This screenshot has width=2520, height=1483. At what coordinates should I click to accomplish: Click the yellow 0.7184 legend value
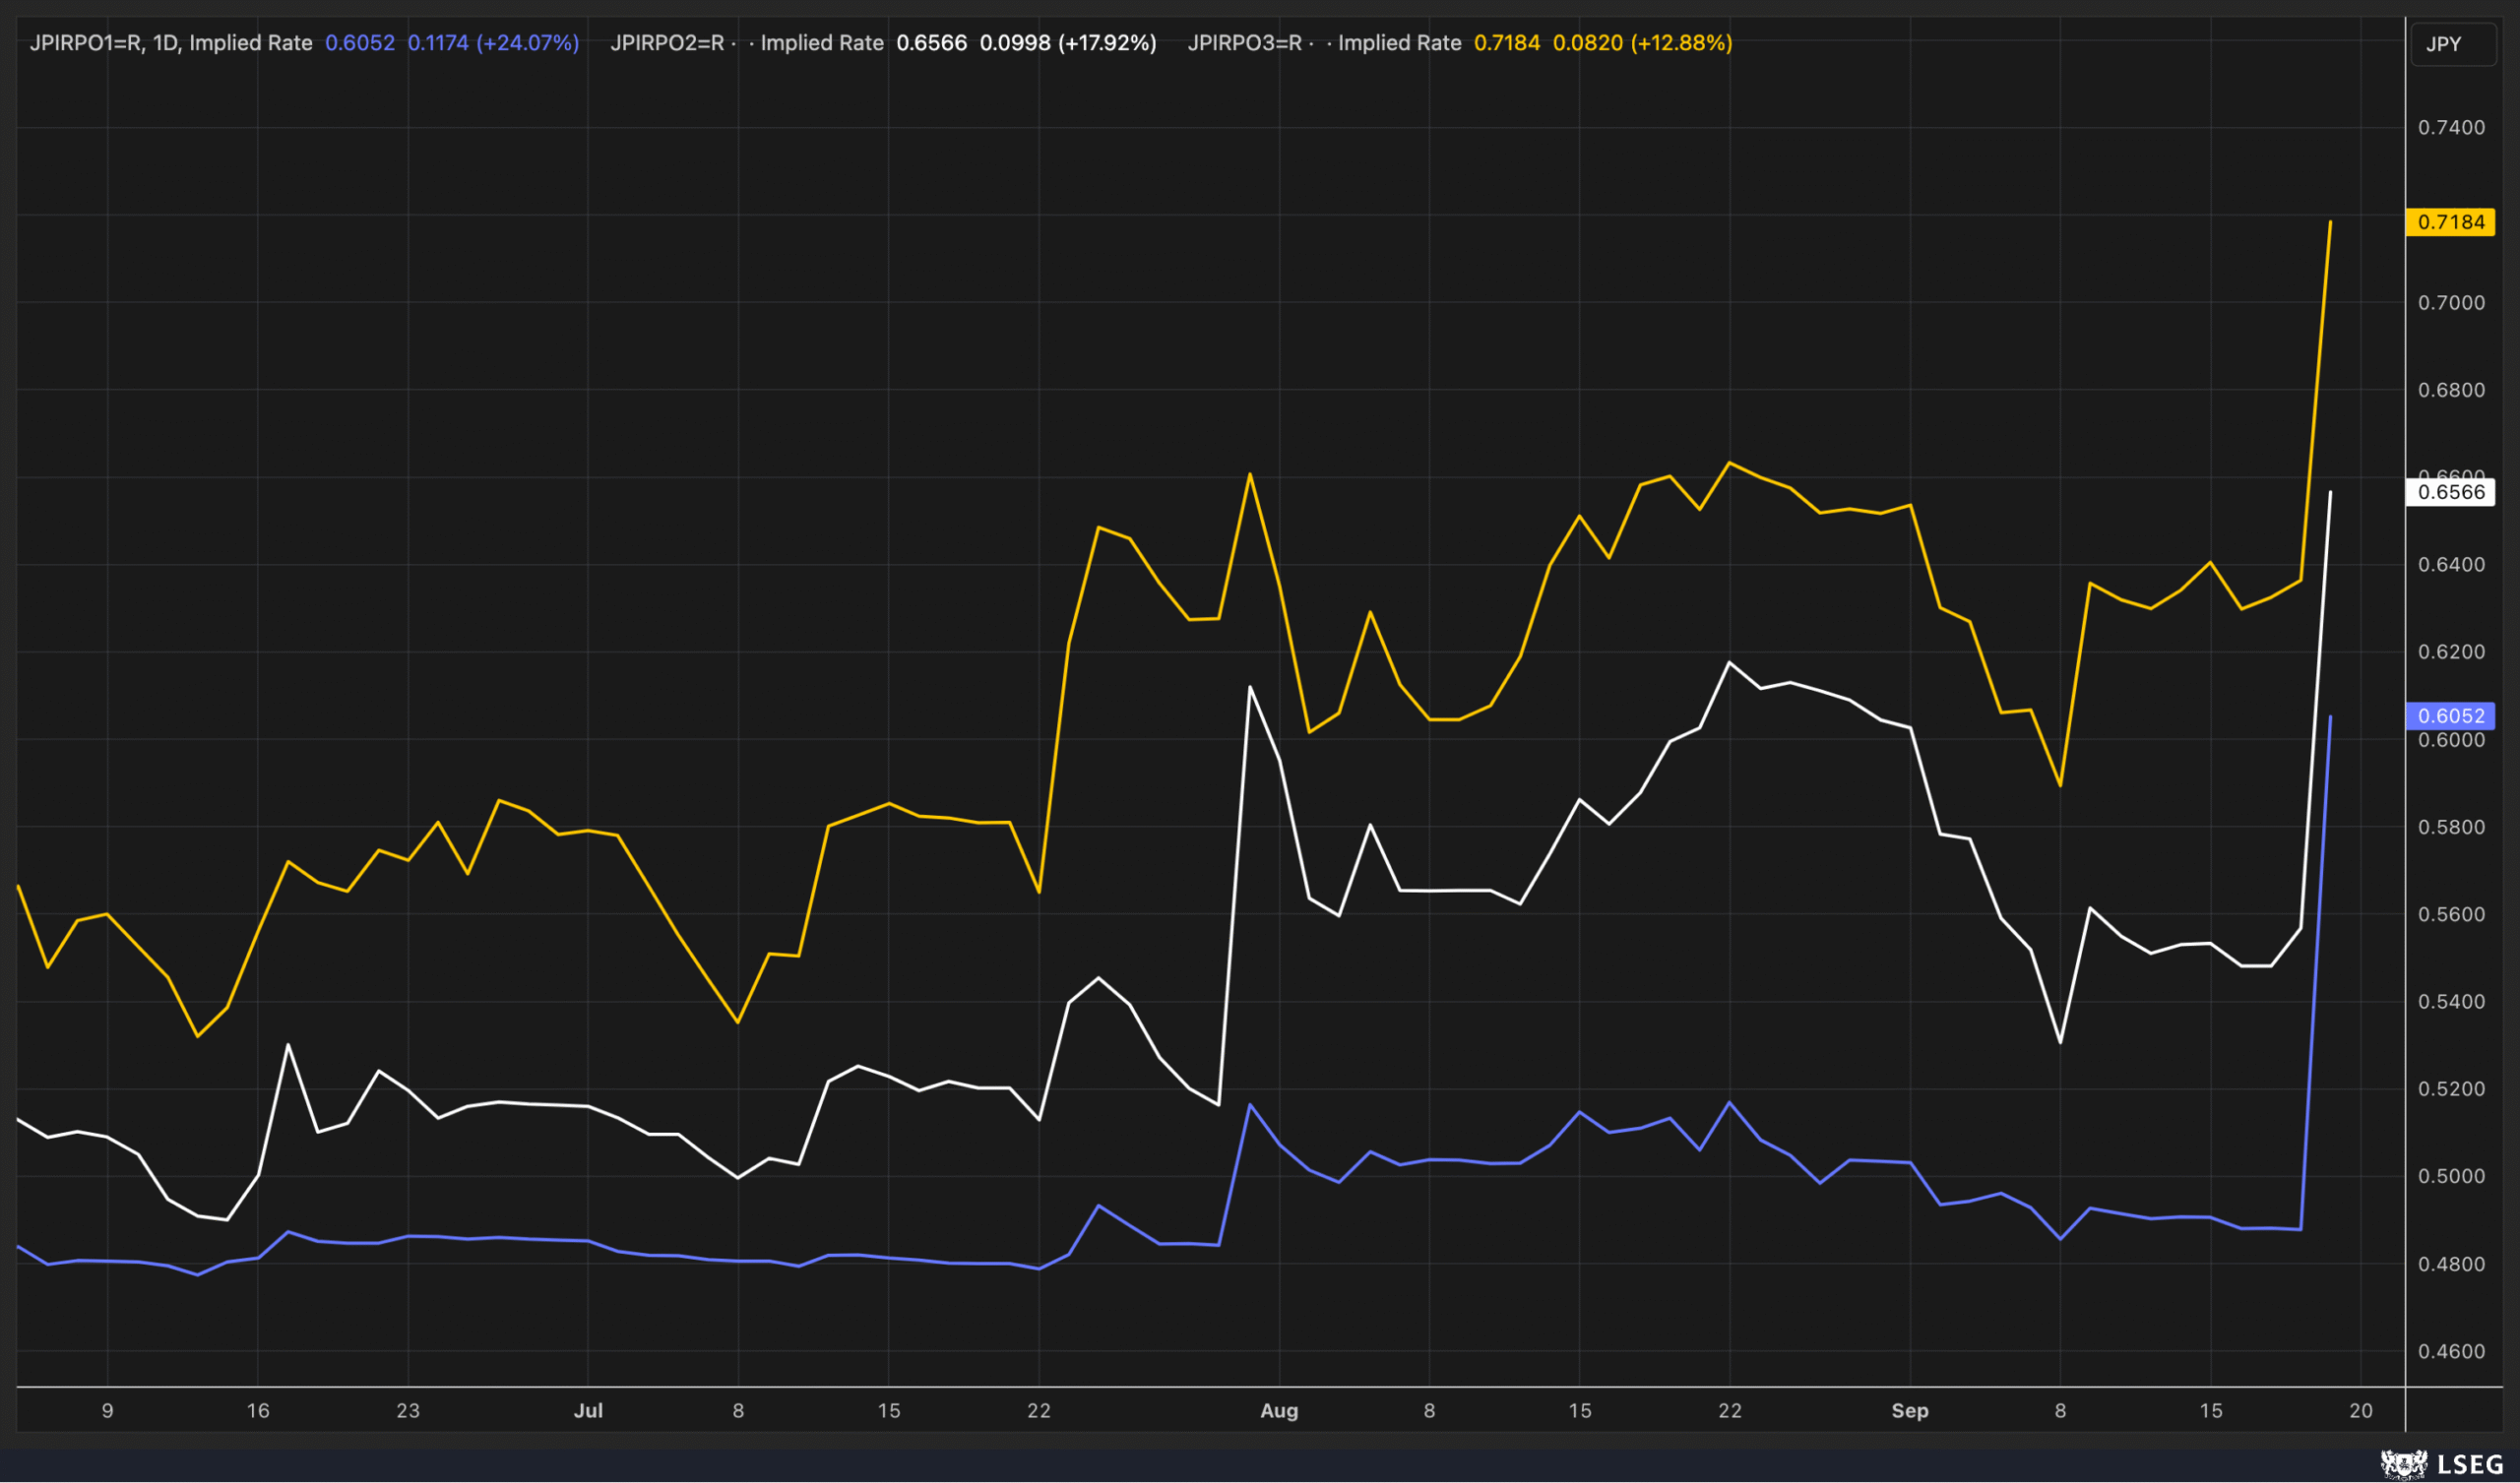1507,43
